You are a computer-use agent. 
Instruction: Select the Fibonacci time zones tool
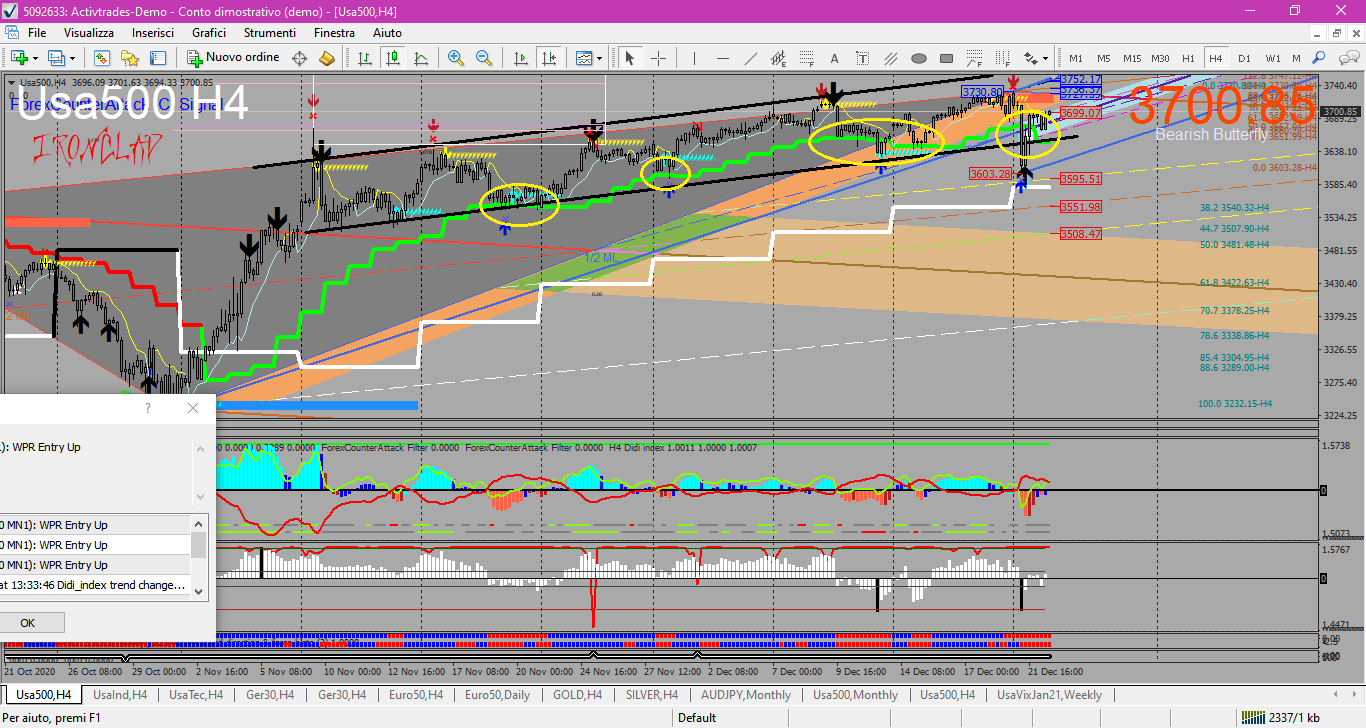pyautogui.click(x=1003, y=58)
